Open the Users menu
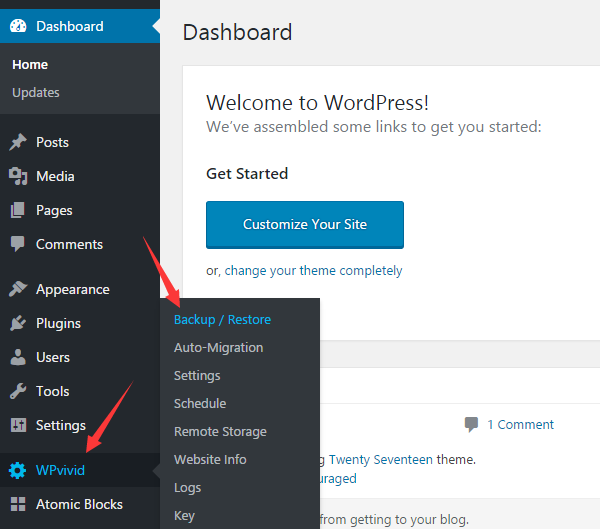This screenshot has width=600, height=529. point(80,357)
